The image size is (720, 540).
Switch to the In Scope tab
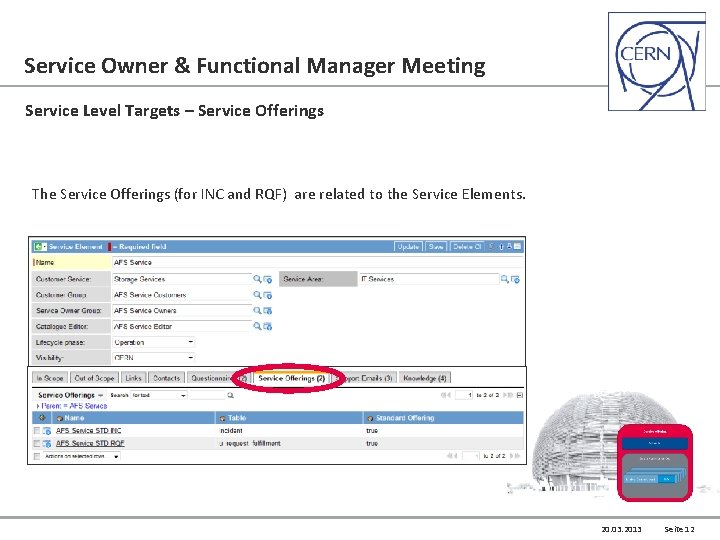click(x=50, y=378)
